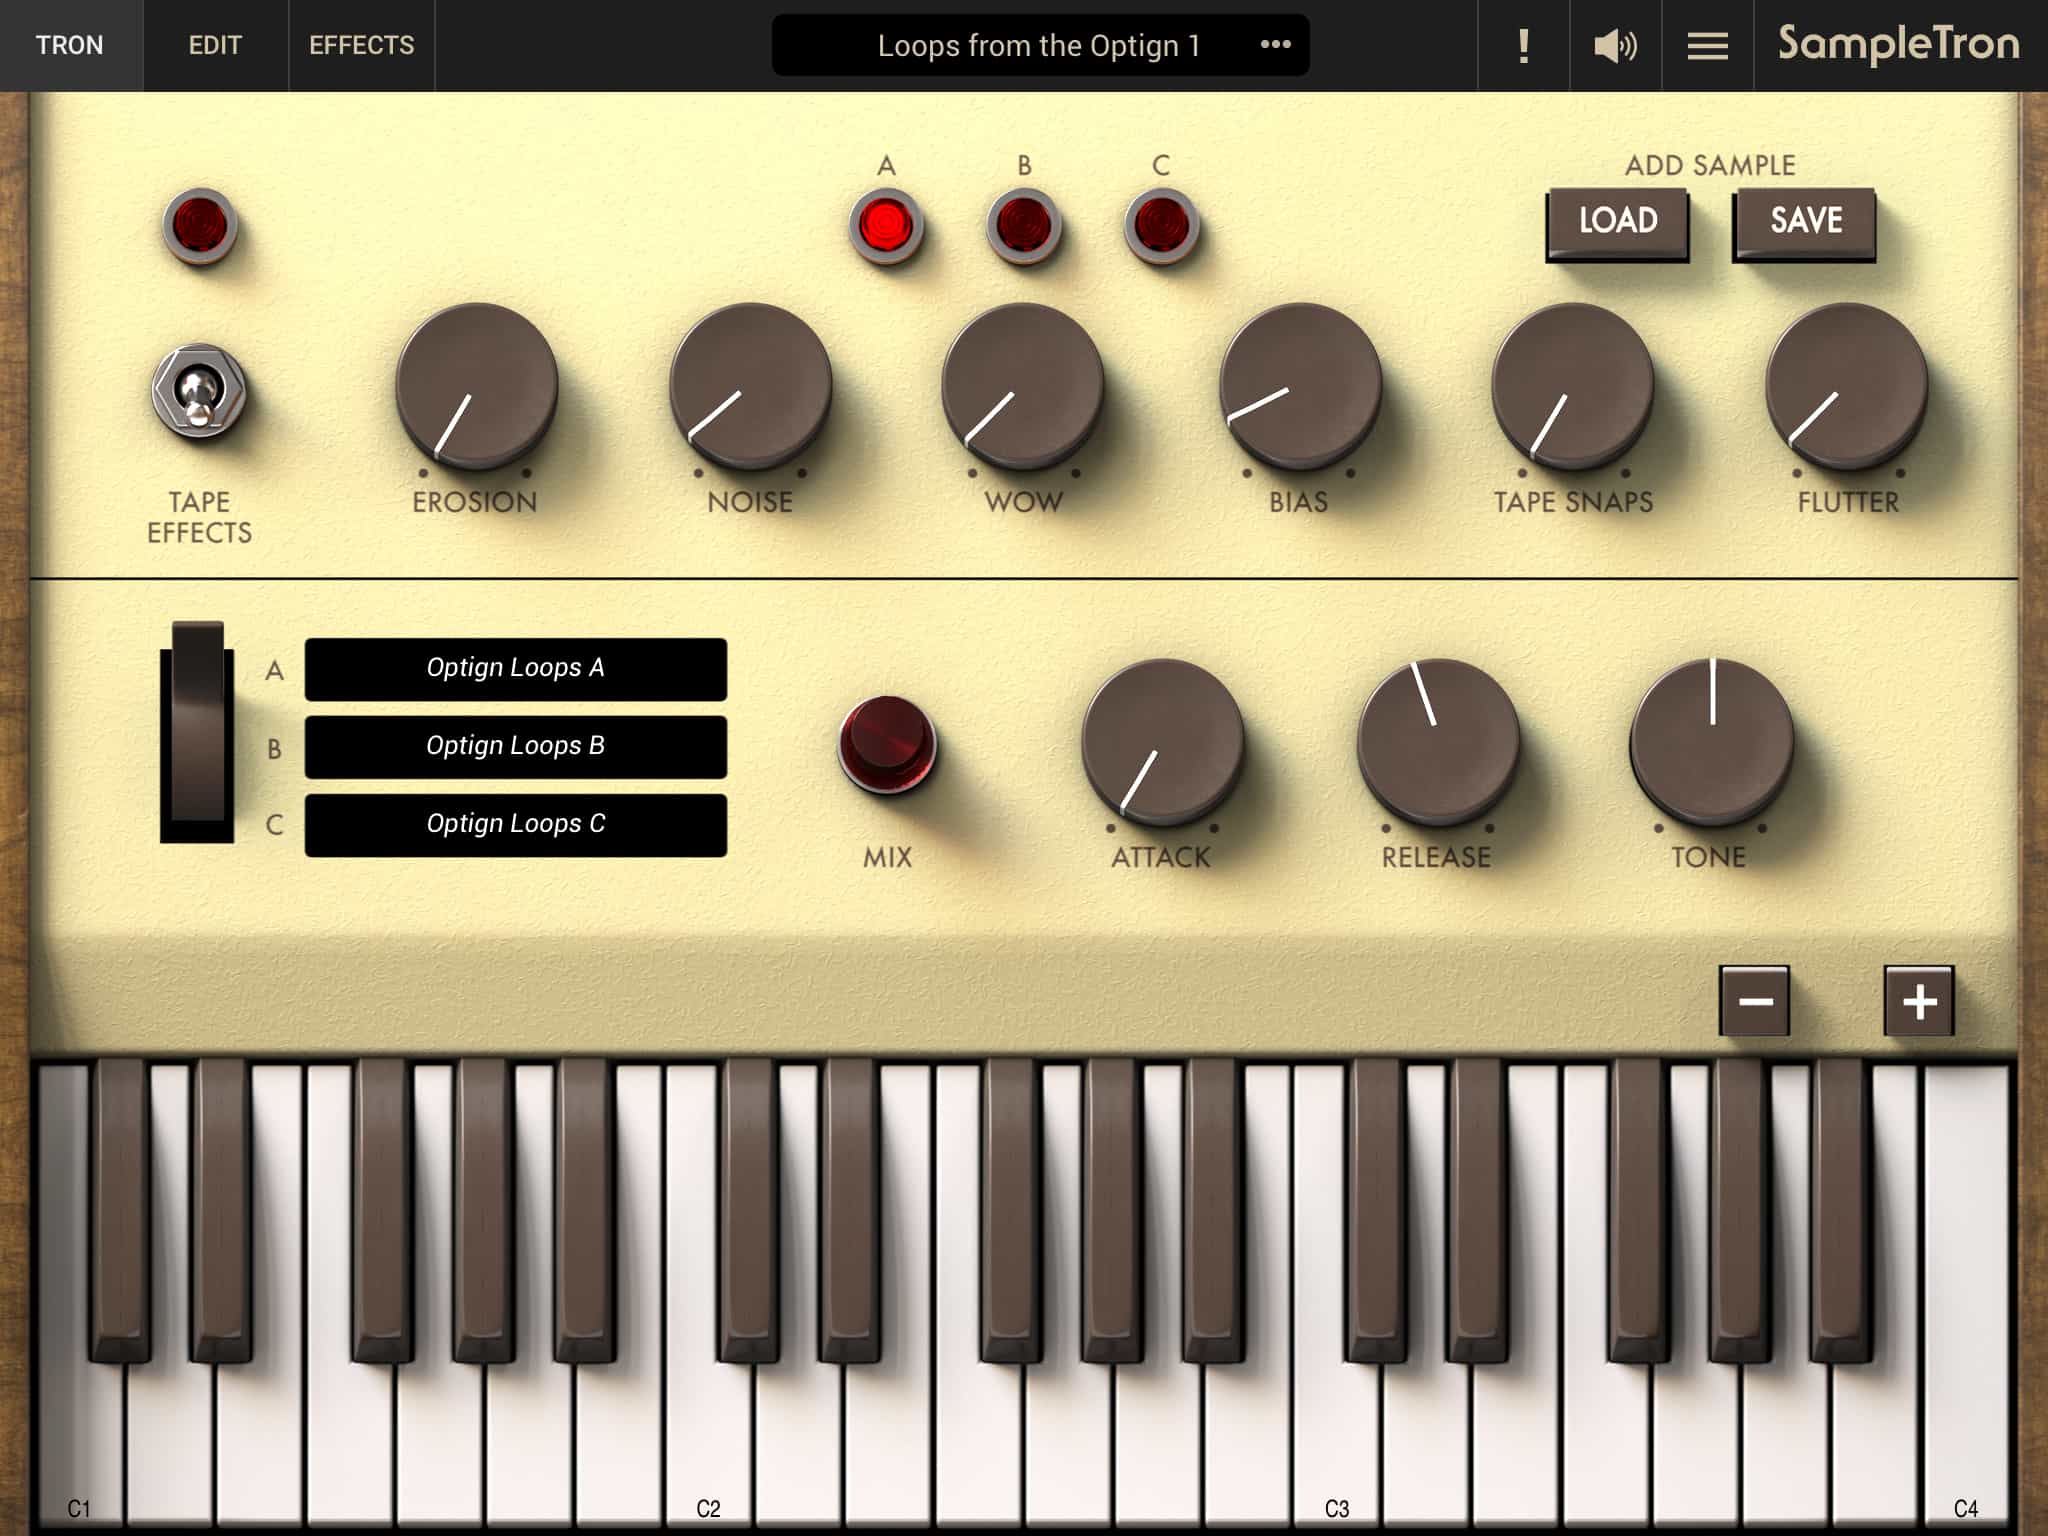This screenshot has height=1536, width=2048.
Task: Click the A label beside the track lever
Action: coord(274,671)
